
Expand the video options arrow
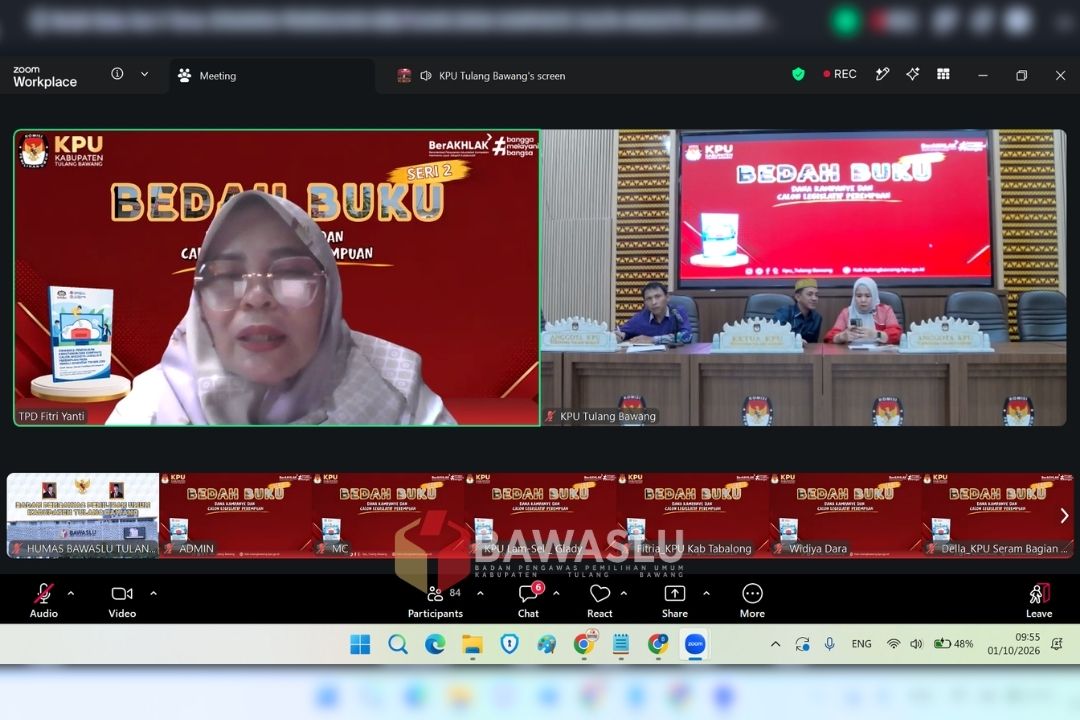point(153,593)
